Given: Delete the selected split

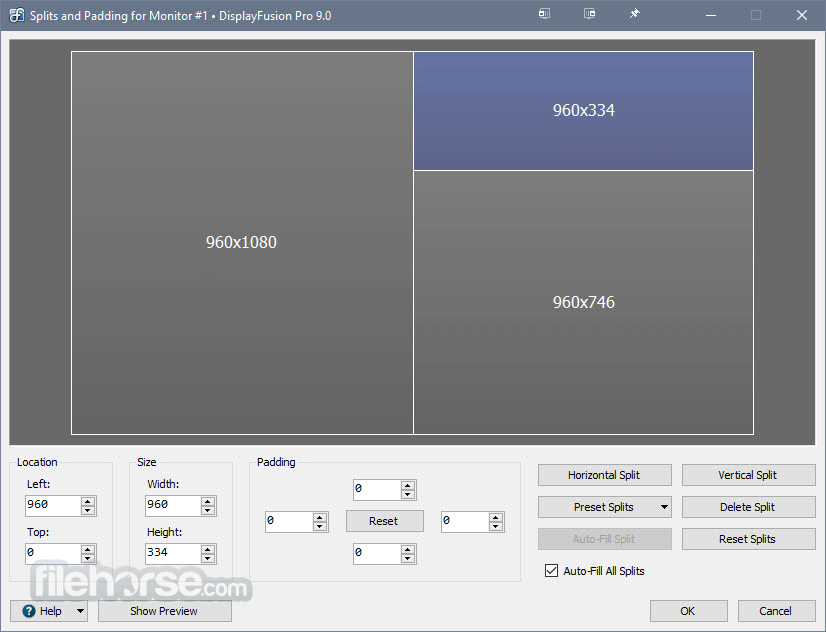Looking at the screenshot, I should point(748,507).
